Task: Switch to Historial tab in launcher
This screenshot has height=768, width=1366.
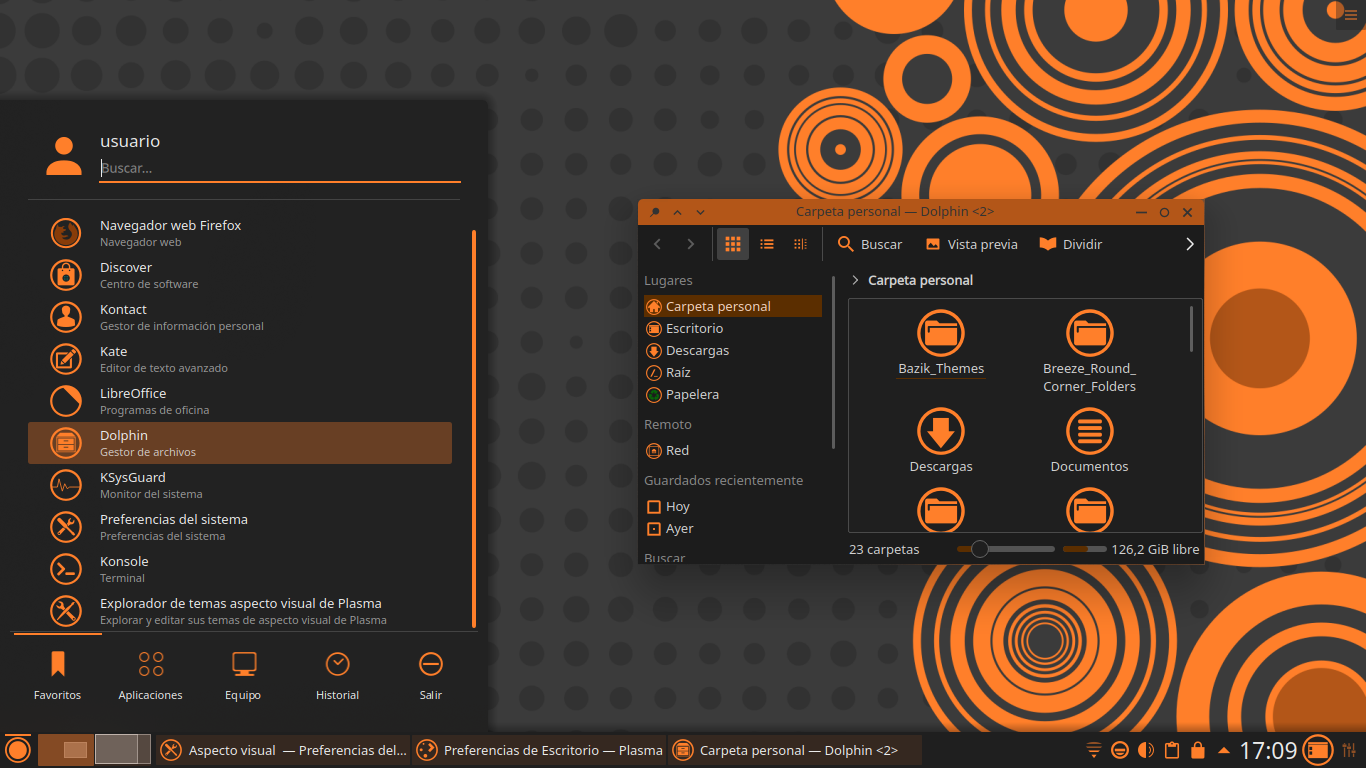Action: tap(338, 675)
